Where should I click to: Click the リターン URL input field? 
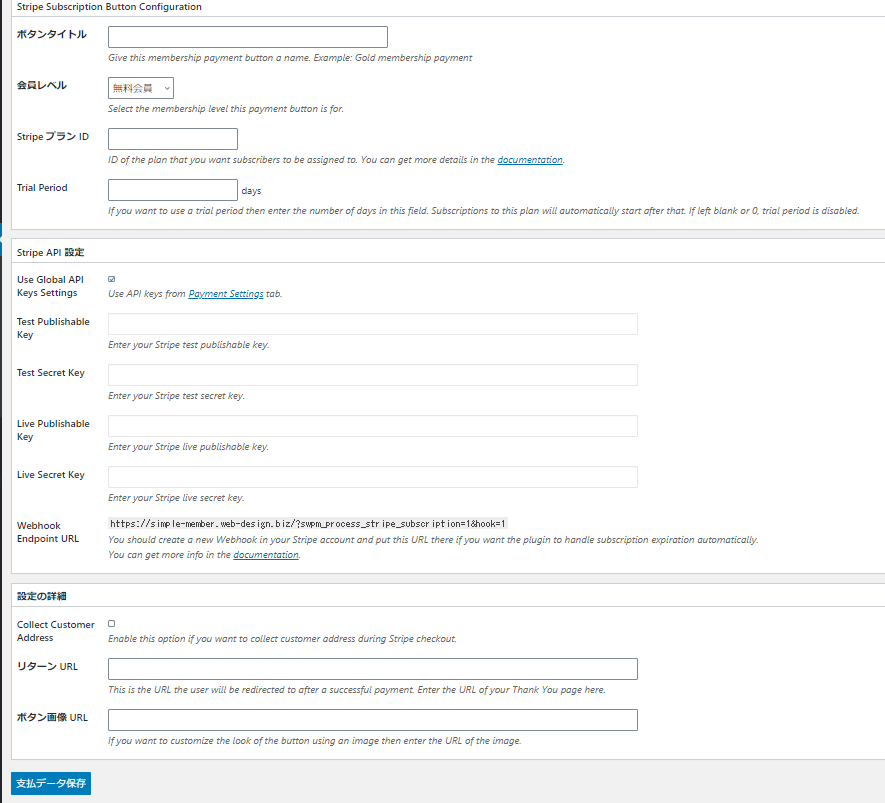coord(373,669)
